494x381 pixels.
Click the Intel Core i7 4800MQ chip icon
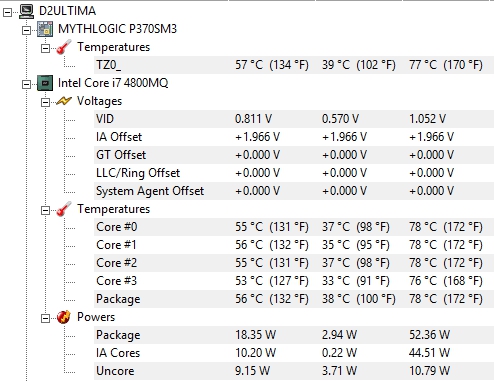pos(45,83)
